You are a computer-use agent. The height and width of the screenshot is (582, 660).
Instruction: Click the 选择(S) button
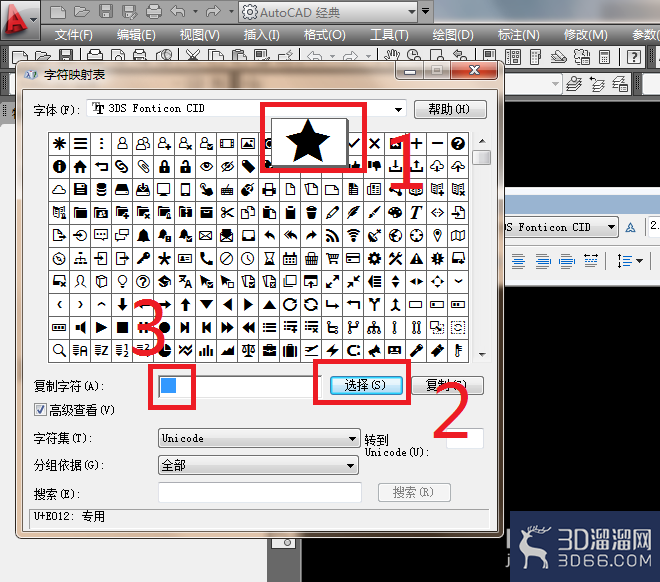pos(366,385)
